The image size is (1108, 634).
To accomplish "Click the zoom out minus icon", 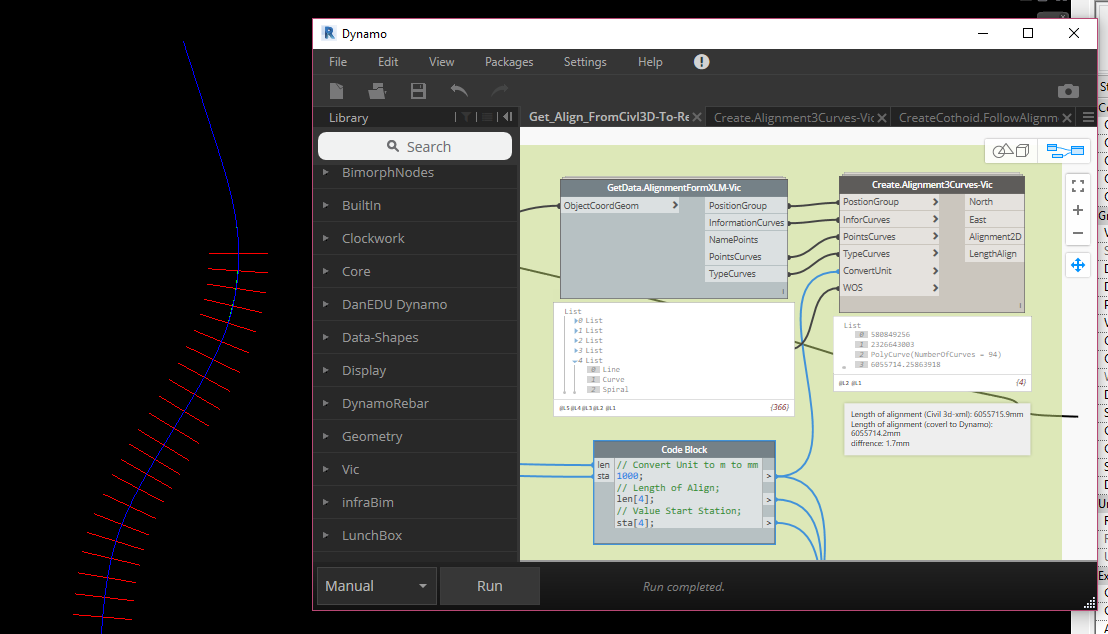I will click(x=1078, y=233).
